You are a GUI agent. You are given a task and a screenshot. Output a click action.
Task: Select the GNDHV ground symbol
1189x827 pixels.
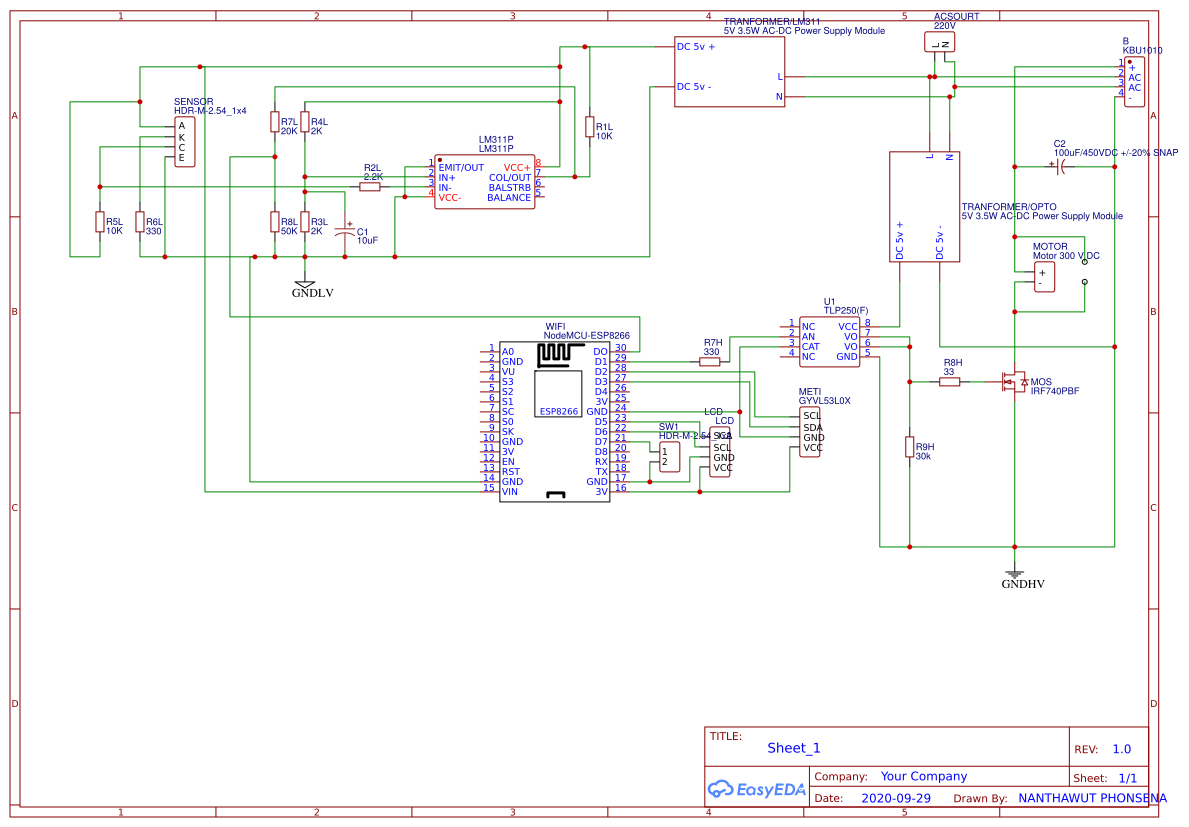coord(1017,575)
